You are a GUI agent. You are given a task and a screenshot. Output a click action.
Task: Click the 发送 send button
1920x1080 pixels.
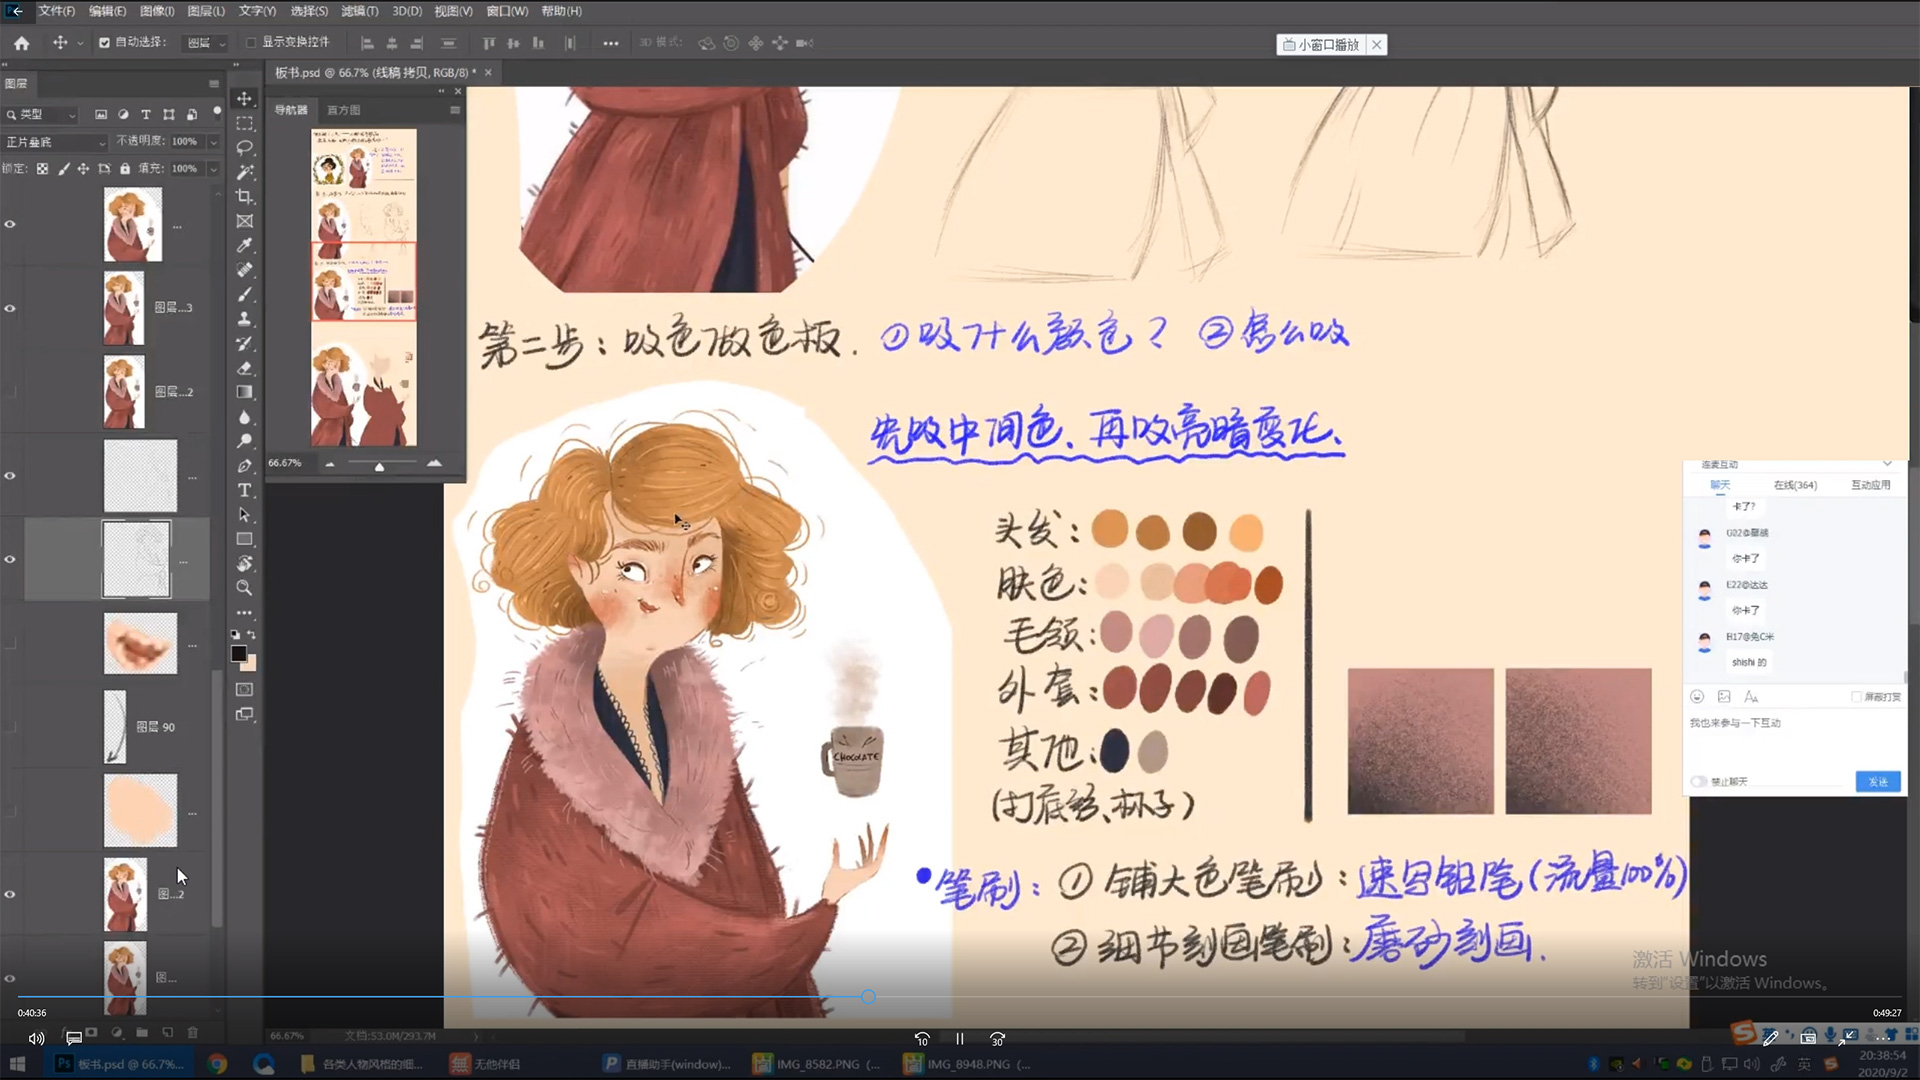click(x=1878, y=782)
